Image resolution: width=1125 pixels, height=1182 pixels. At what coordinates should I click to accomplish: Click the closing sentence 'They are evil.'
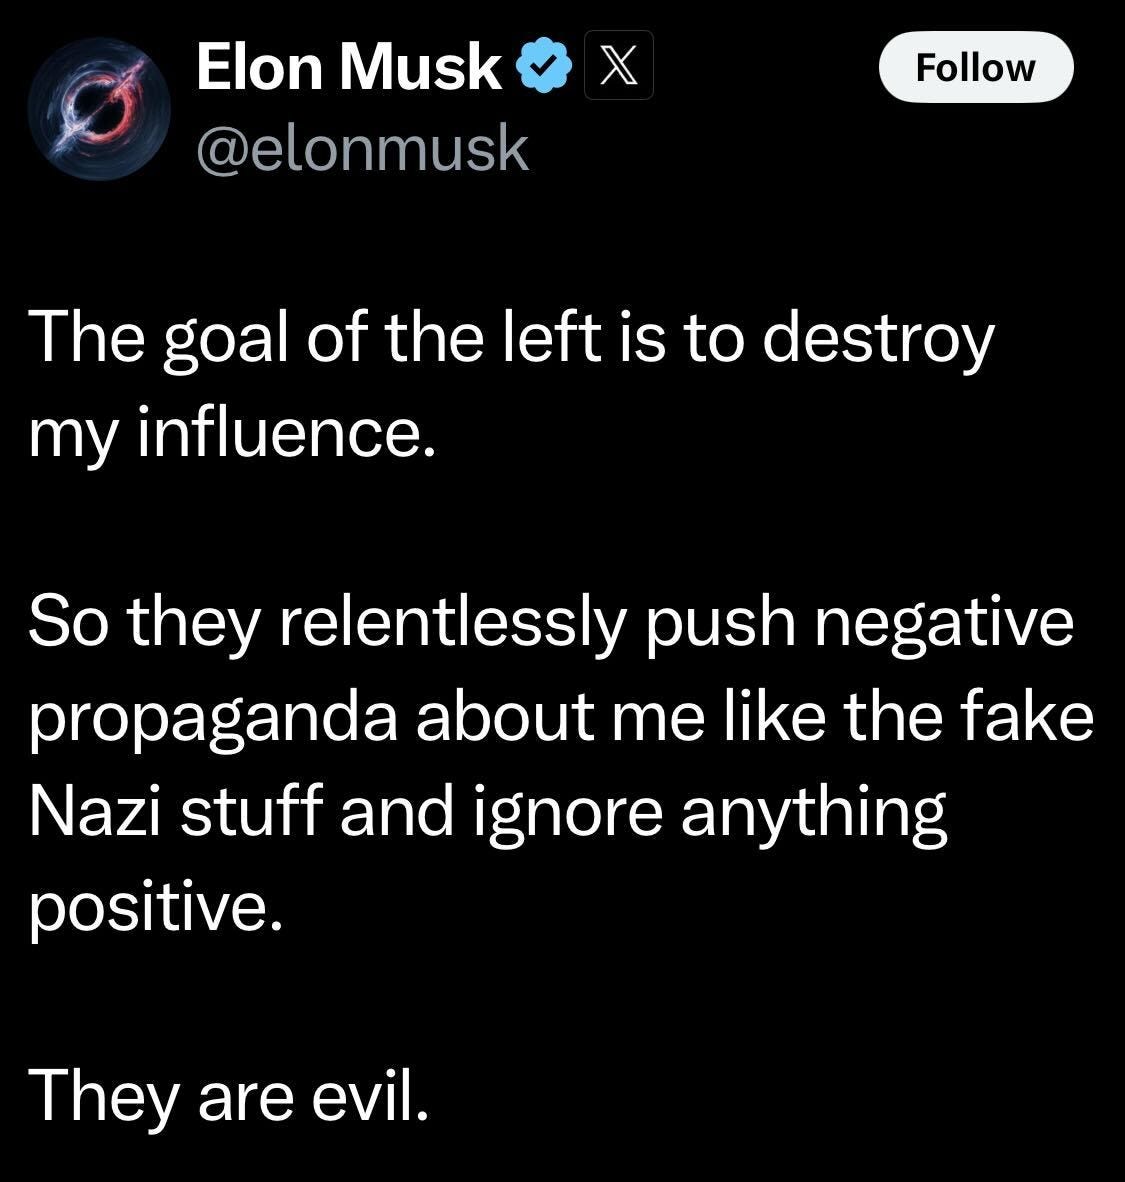[229, 1096]
